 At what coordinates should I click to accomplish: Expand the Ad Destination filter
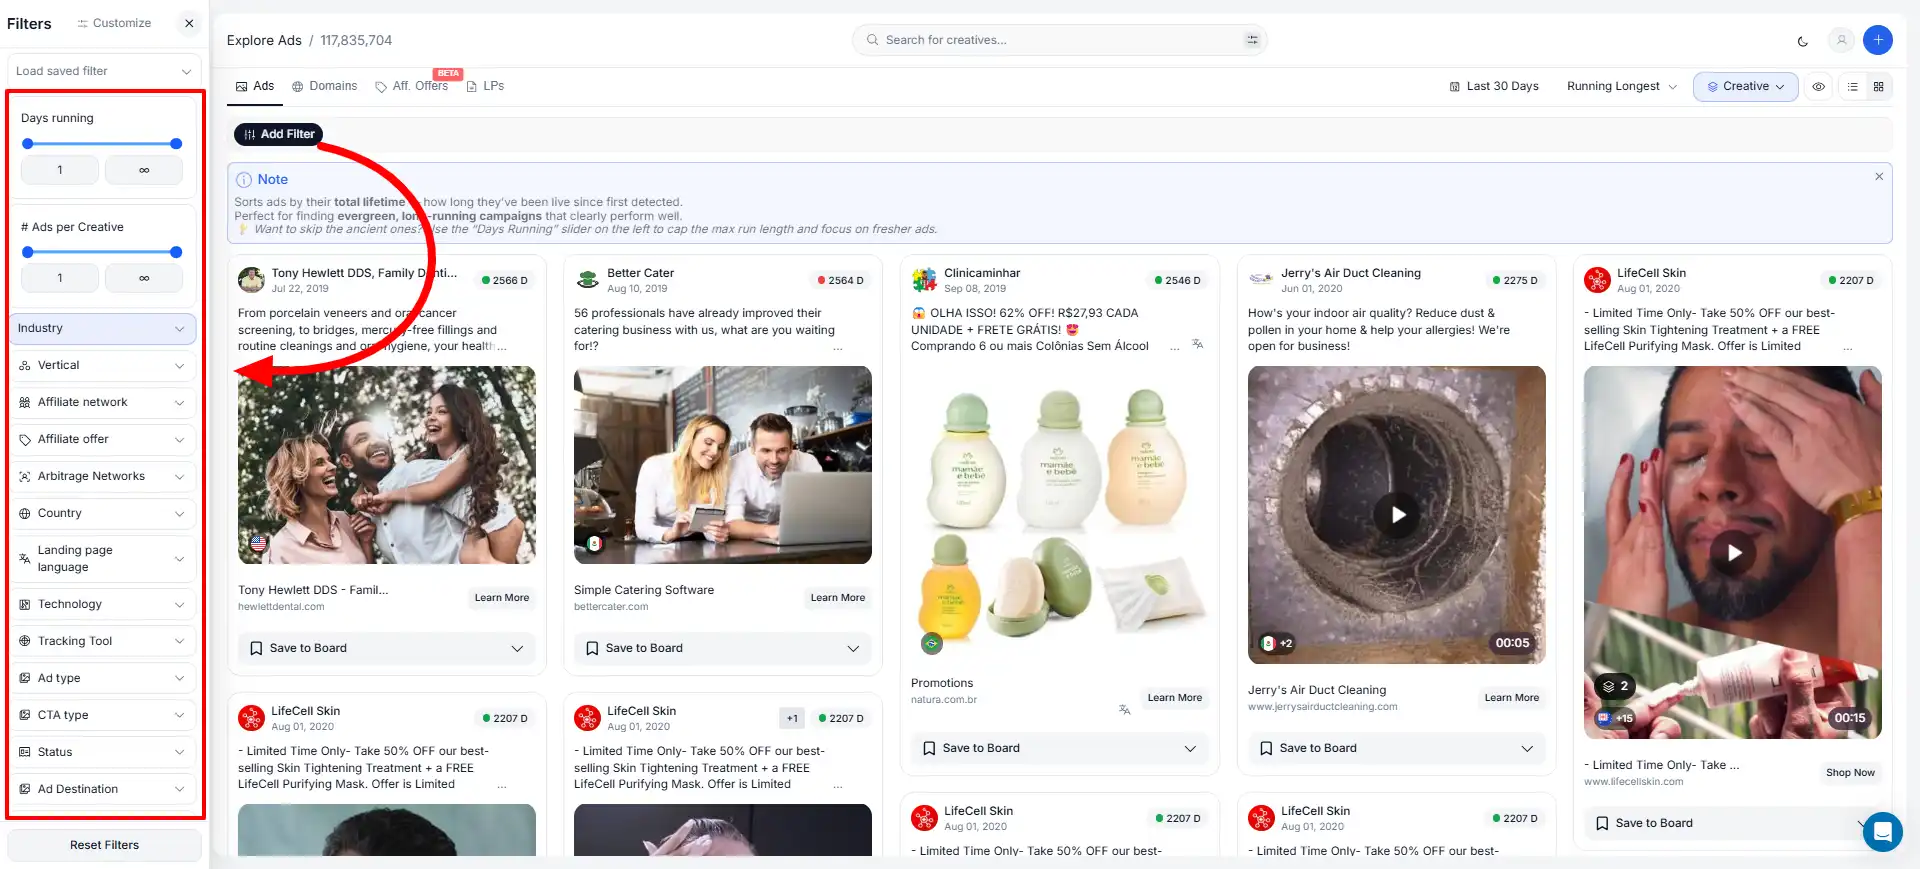point(104,789)
